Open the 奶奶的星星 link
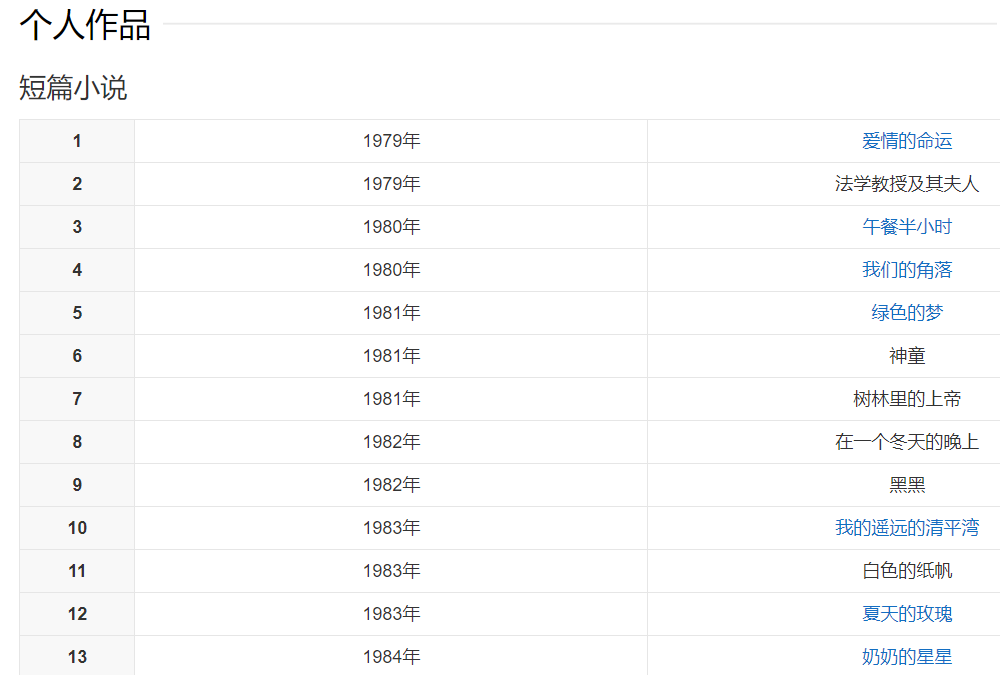The height and width of the screenshot is (675, 1000). pos(906,657)
